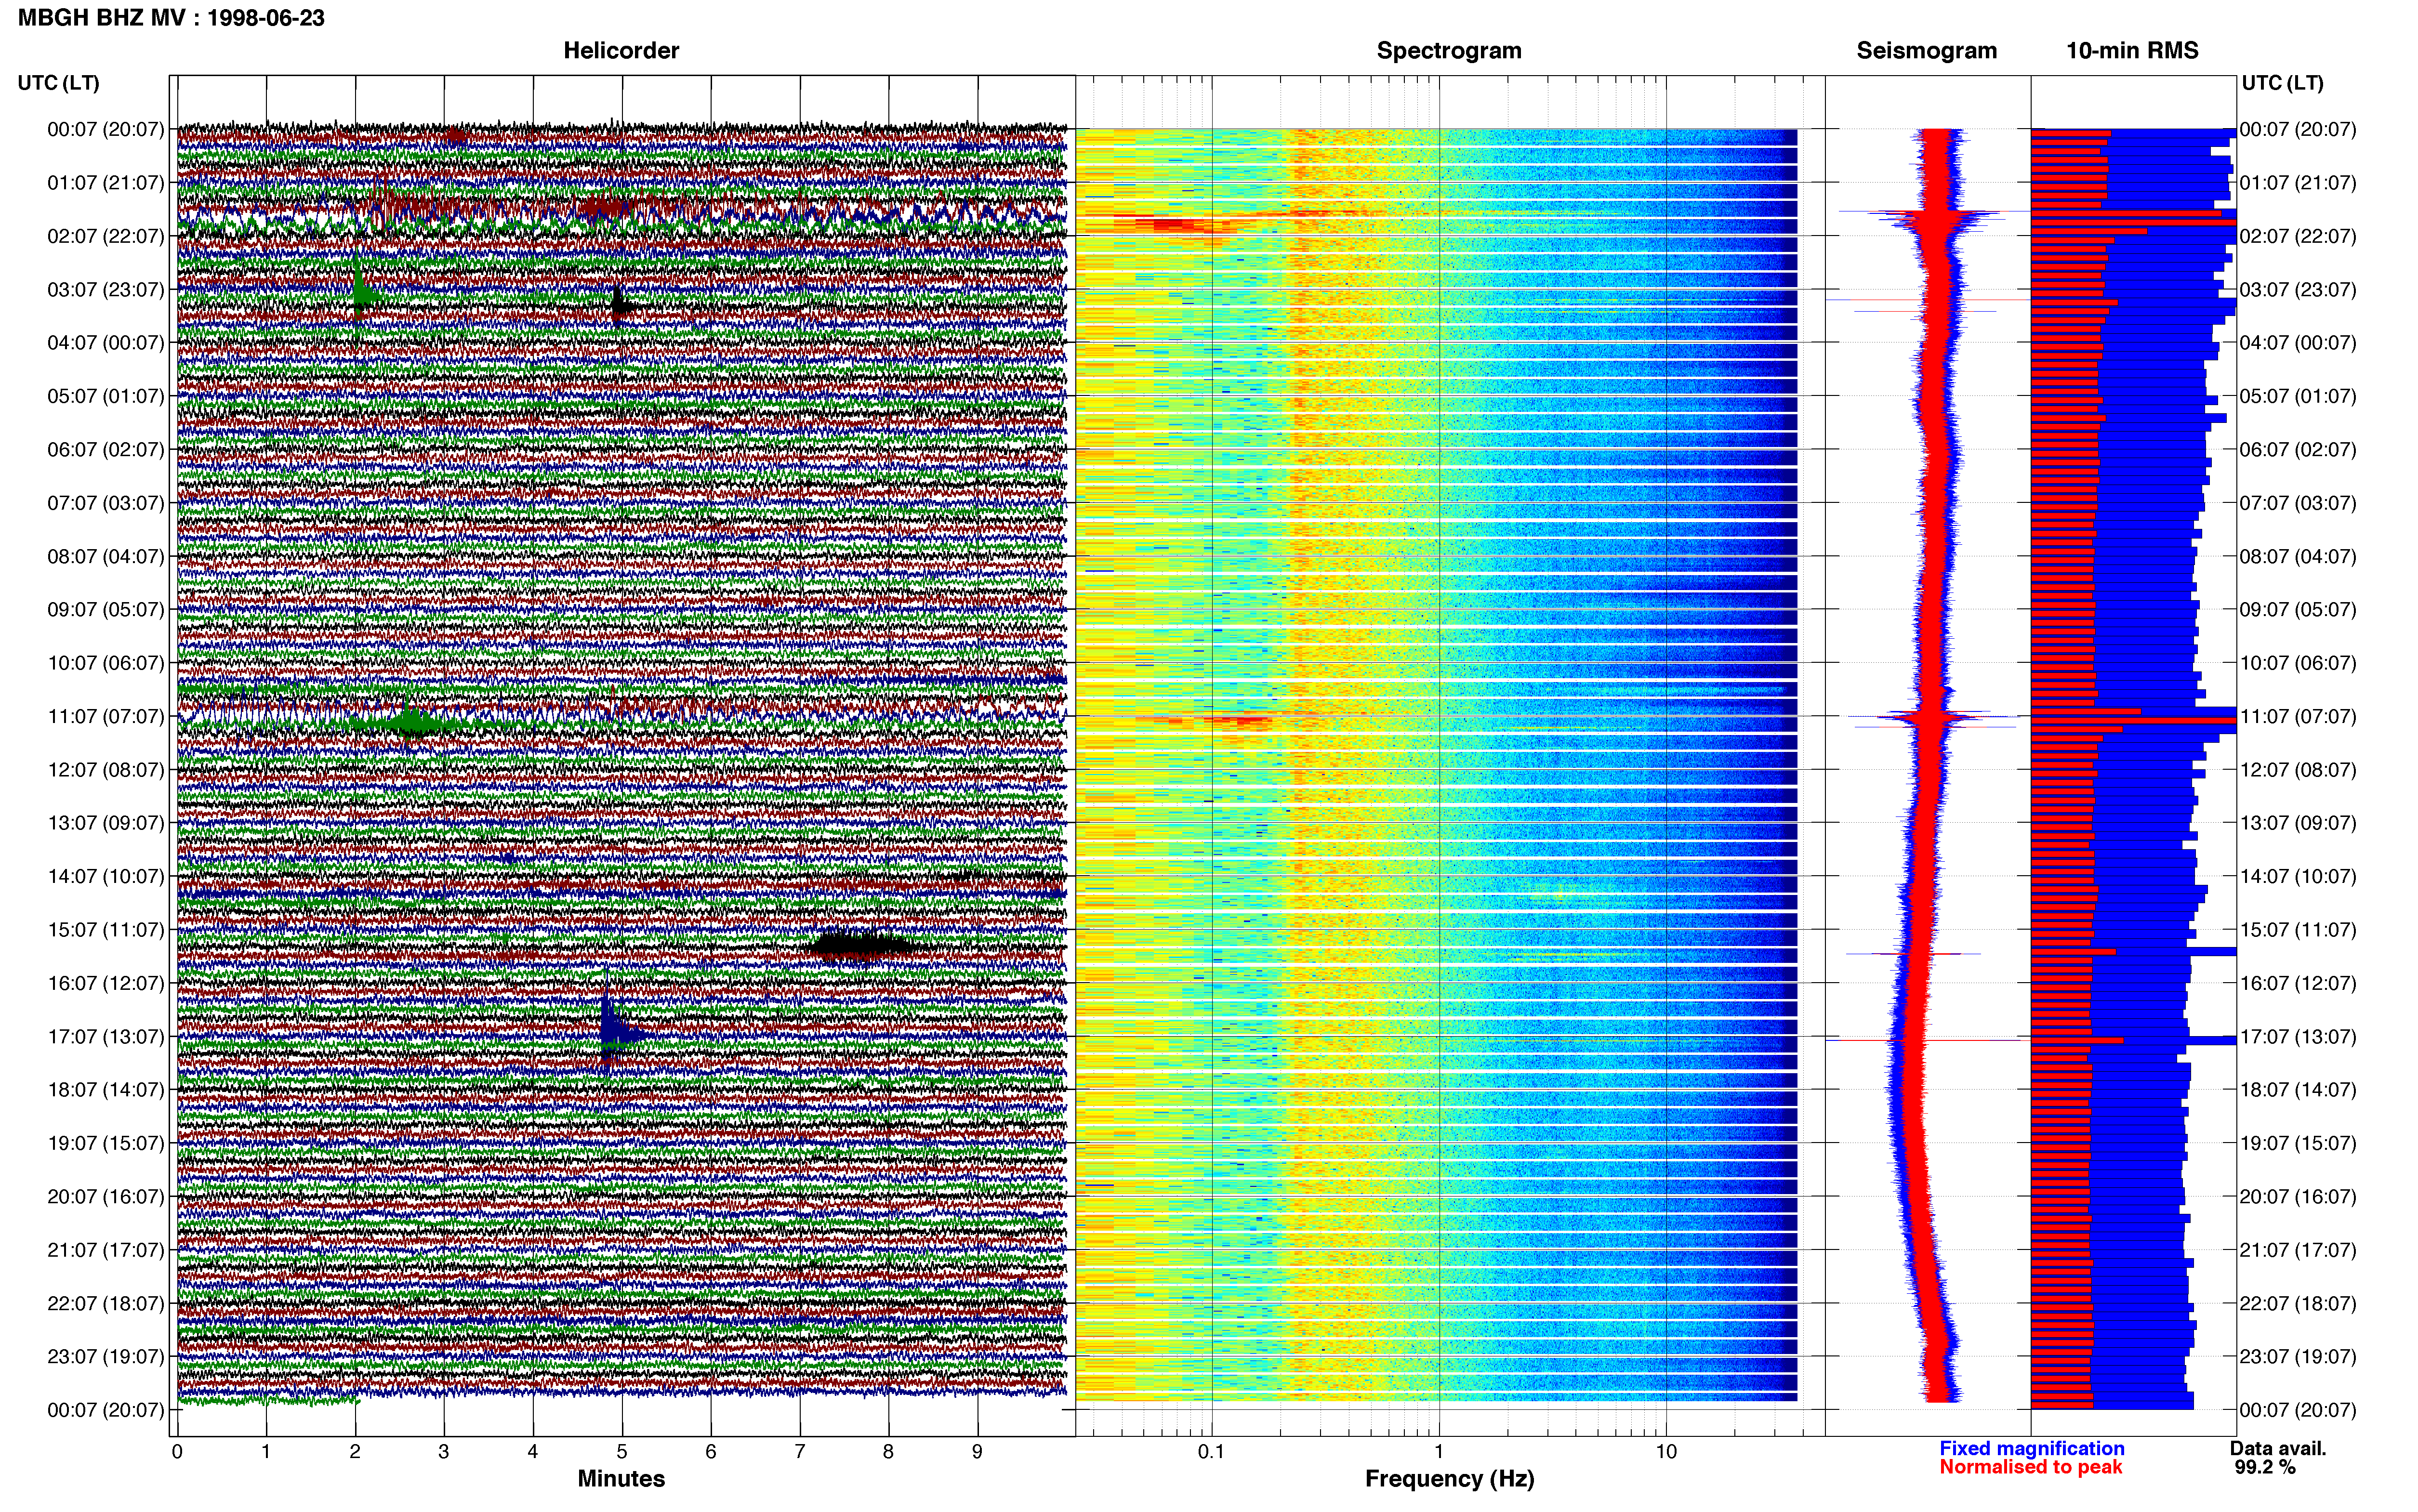2418x1512 pixels.
Task: Select the '10-min RMS' panel heading
Action: pos(2132,51)
